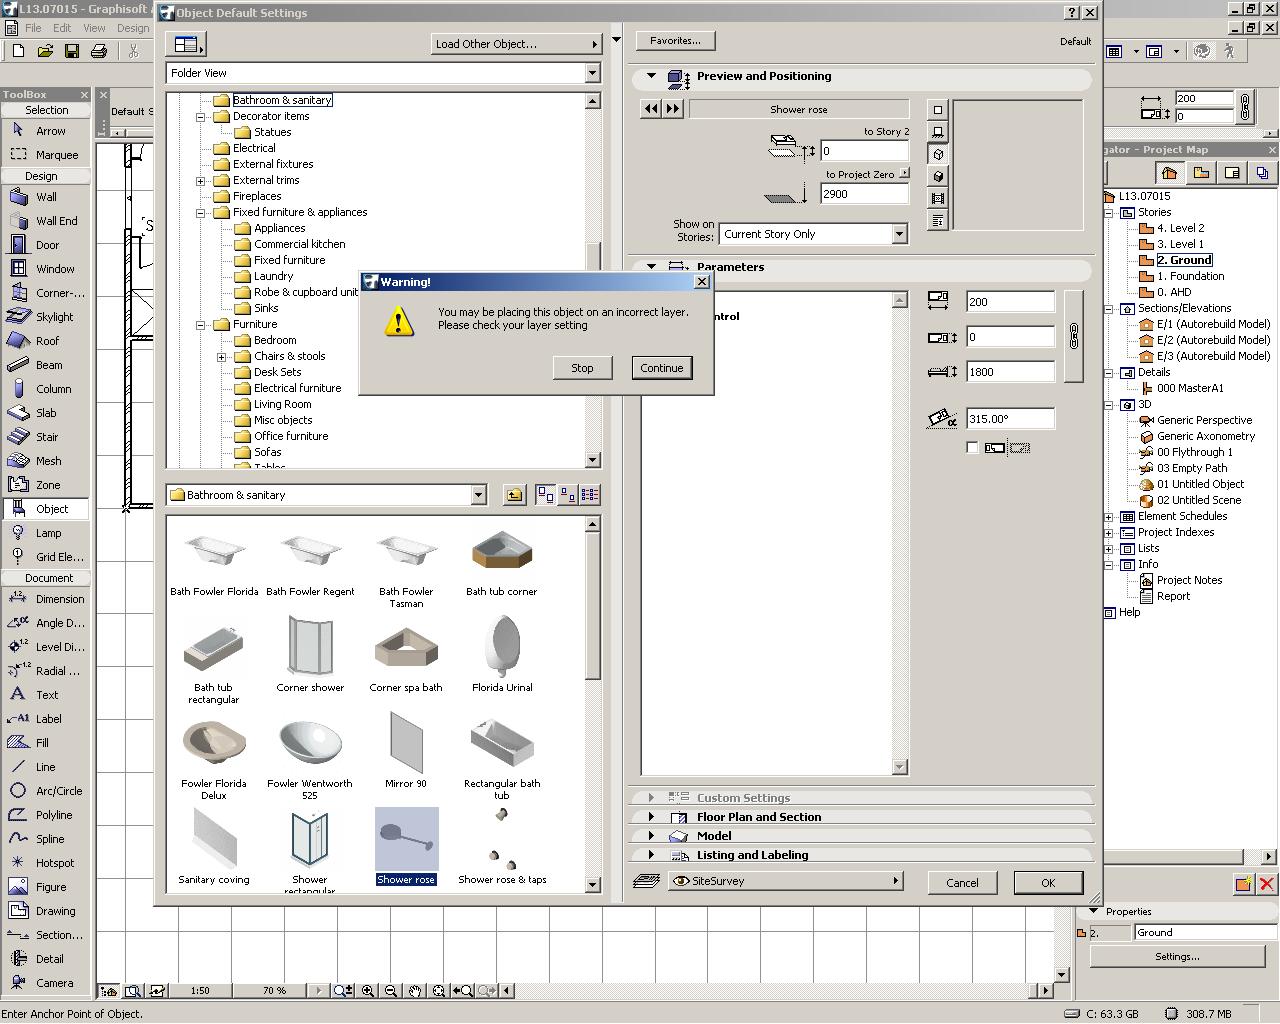Open the Show on Stories dropdown
This screenshot has height=1024, width=1280.
point(898,233)
